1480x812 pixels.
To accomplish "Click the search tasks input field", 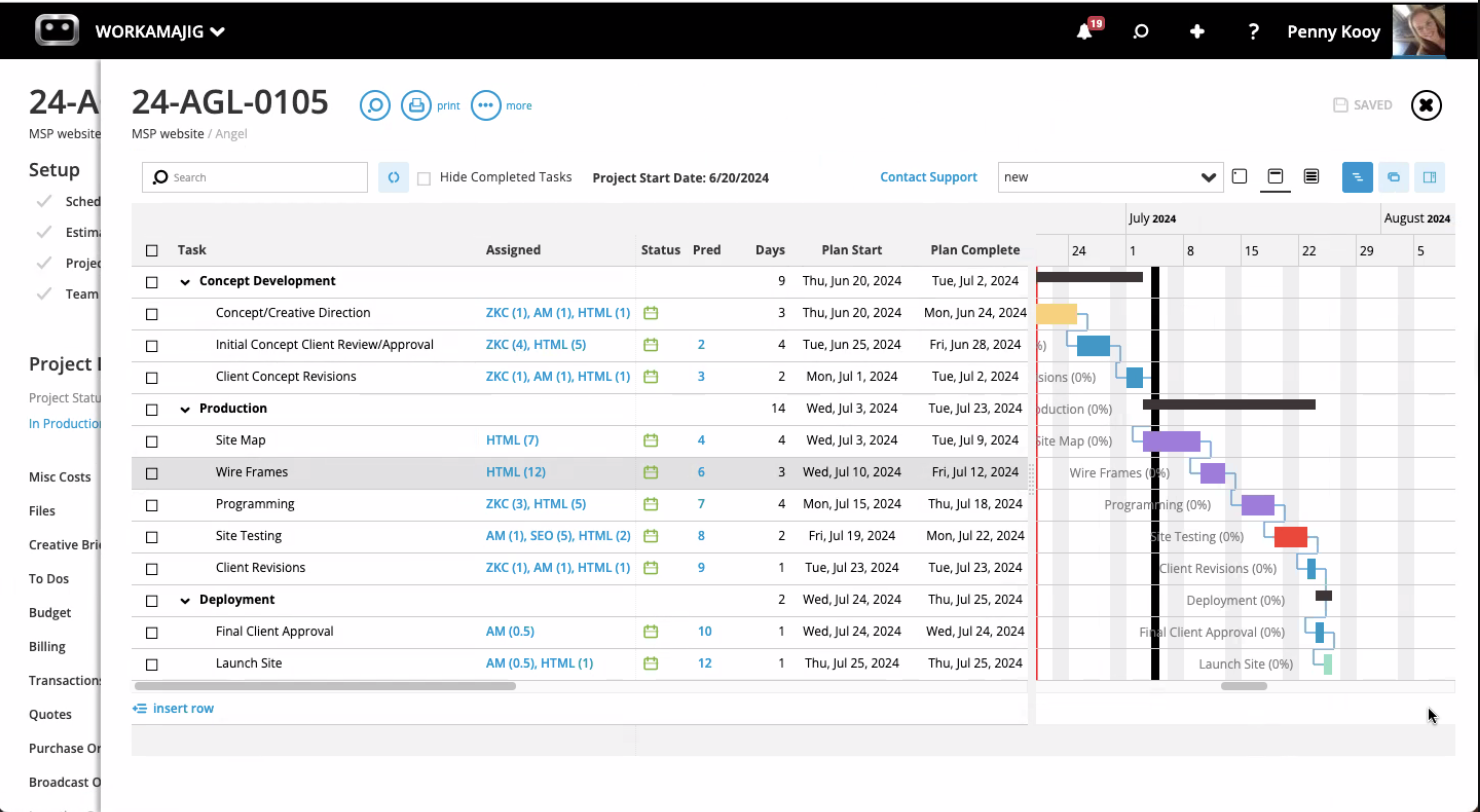I will [255, 177].
